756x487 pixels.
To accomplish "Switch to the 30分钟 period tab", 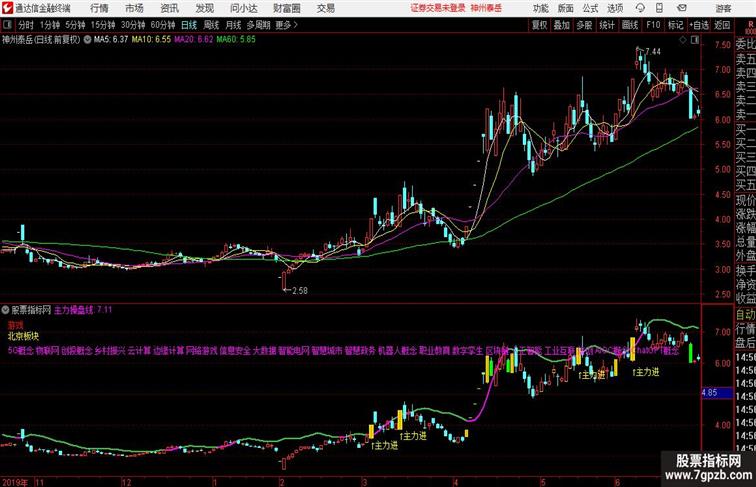I will pos(133,25).
